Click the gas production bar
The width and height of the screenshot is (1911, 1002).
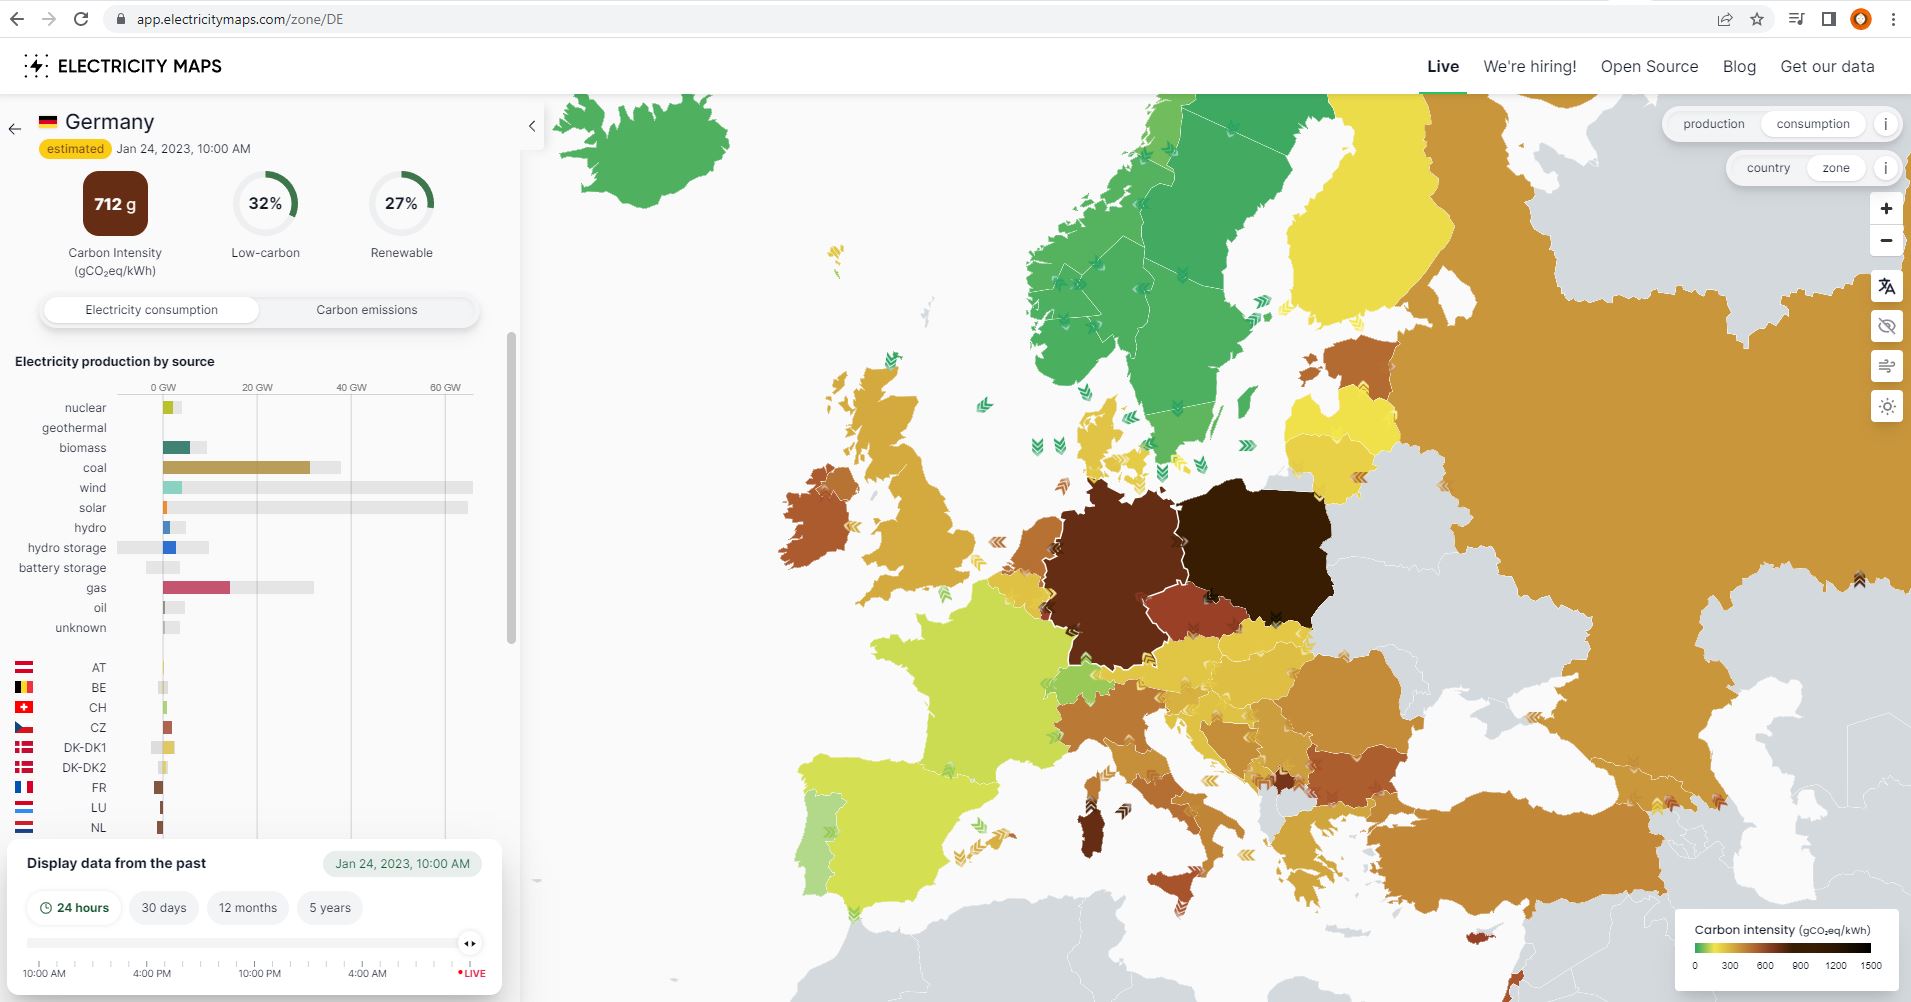tap(196, 588)
